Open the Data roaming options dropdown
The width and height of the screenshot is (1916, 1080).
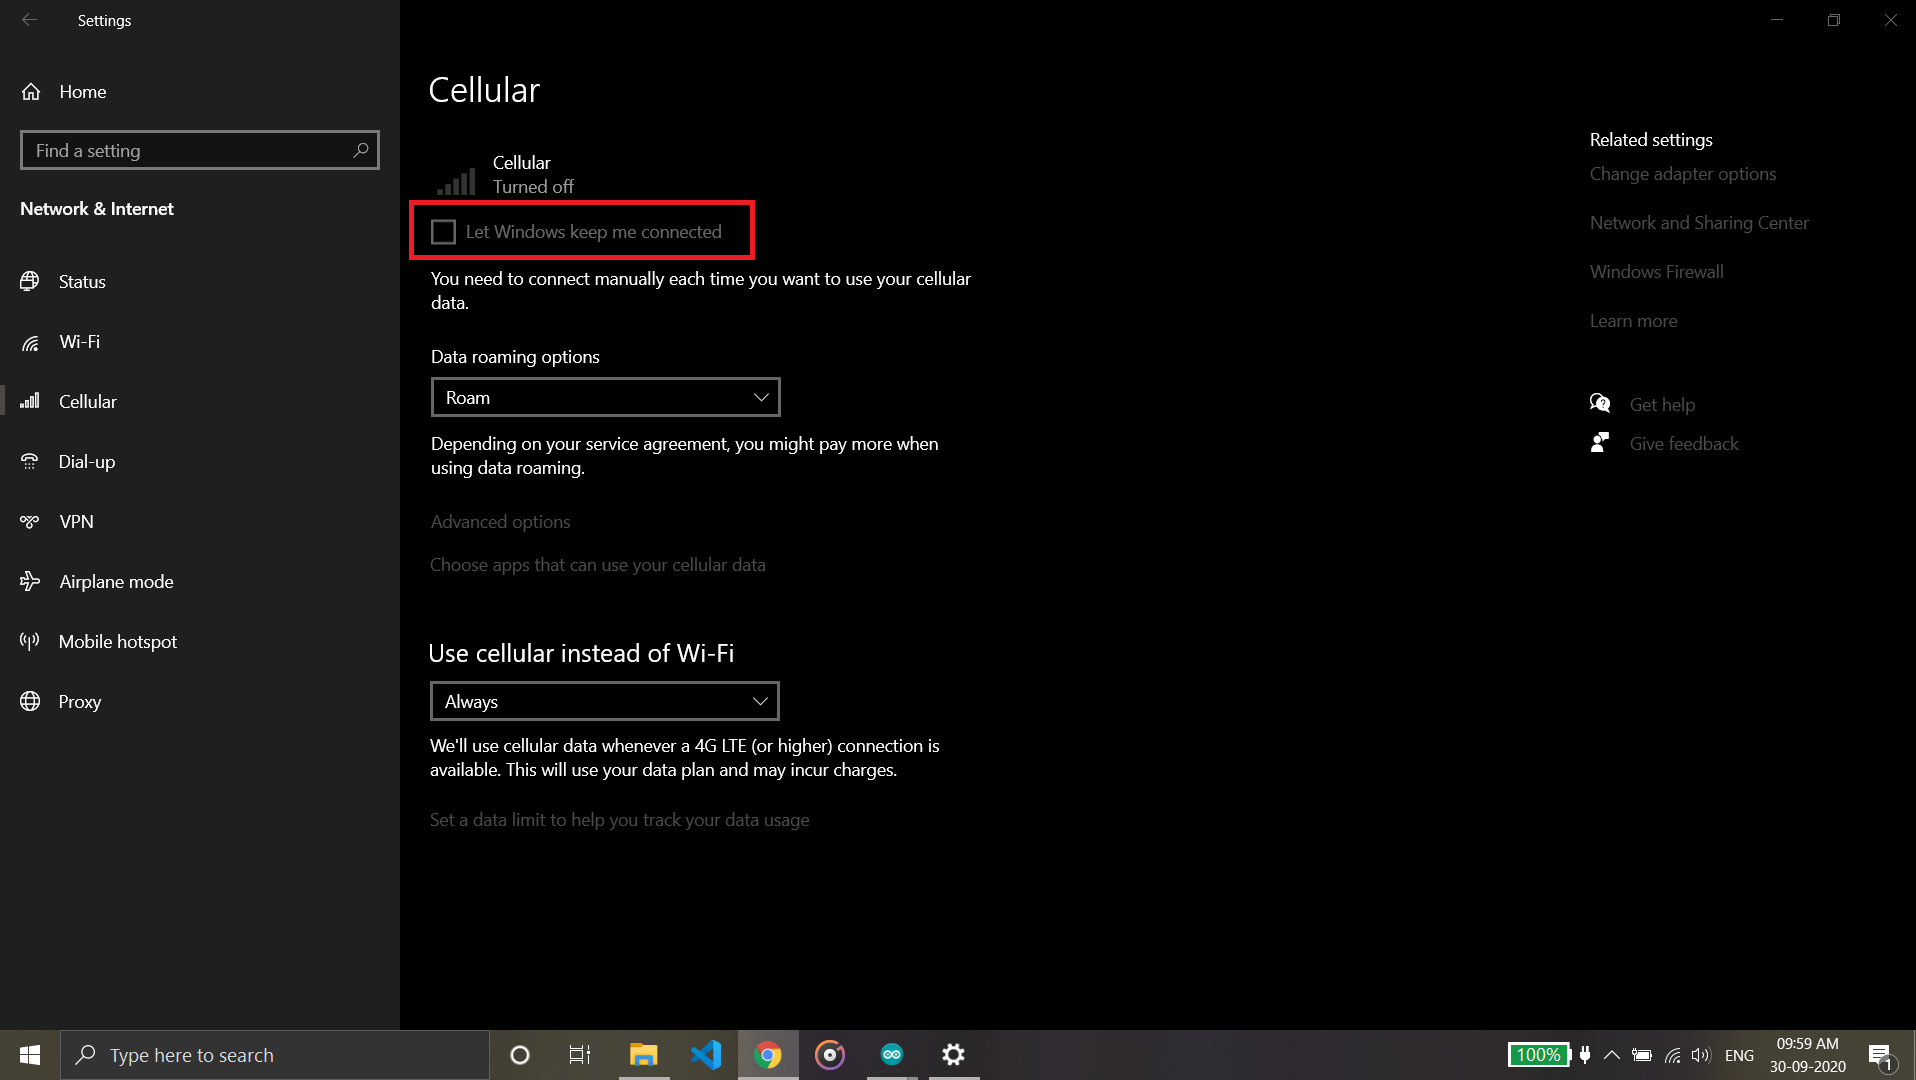click(x=605, y=397)
